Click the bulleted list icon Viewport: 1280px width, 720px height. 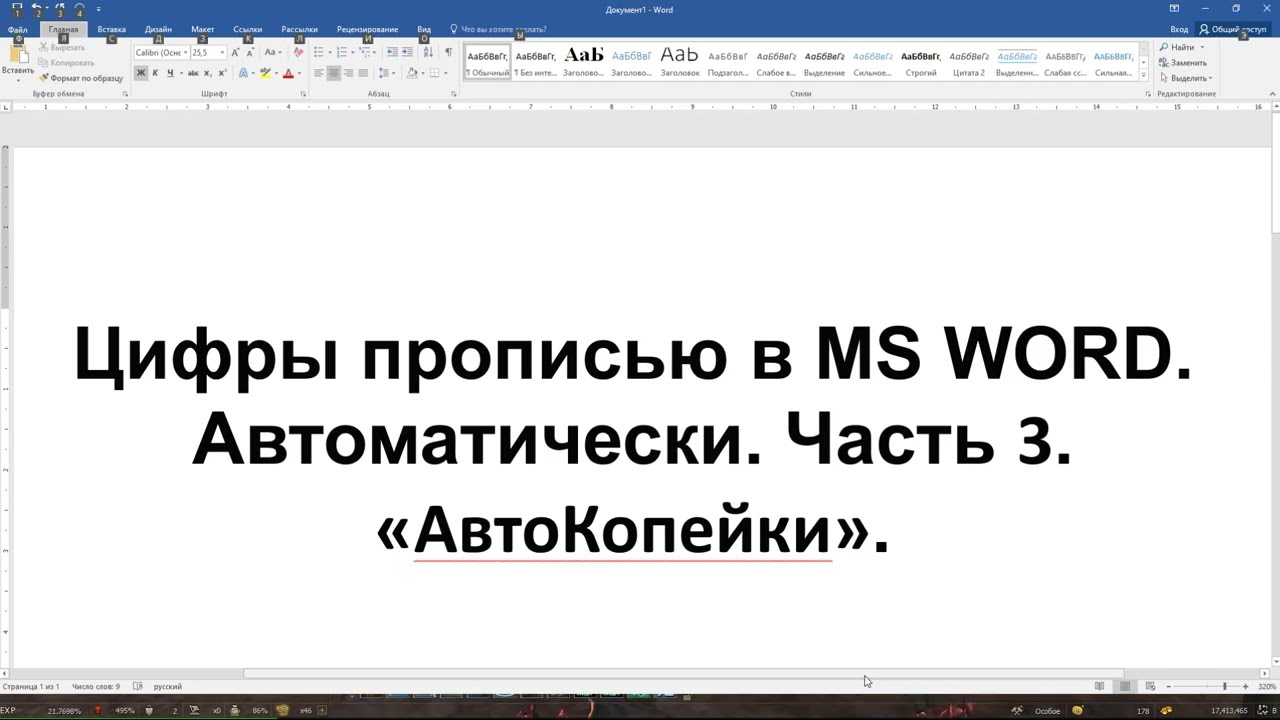click(x=319, y=52)
